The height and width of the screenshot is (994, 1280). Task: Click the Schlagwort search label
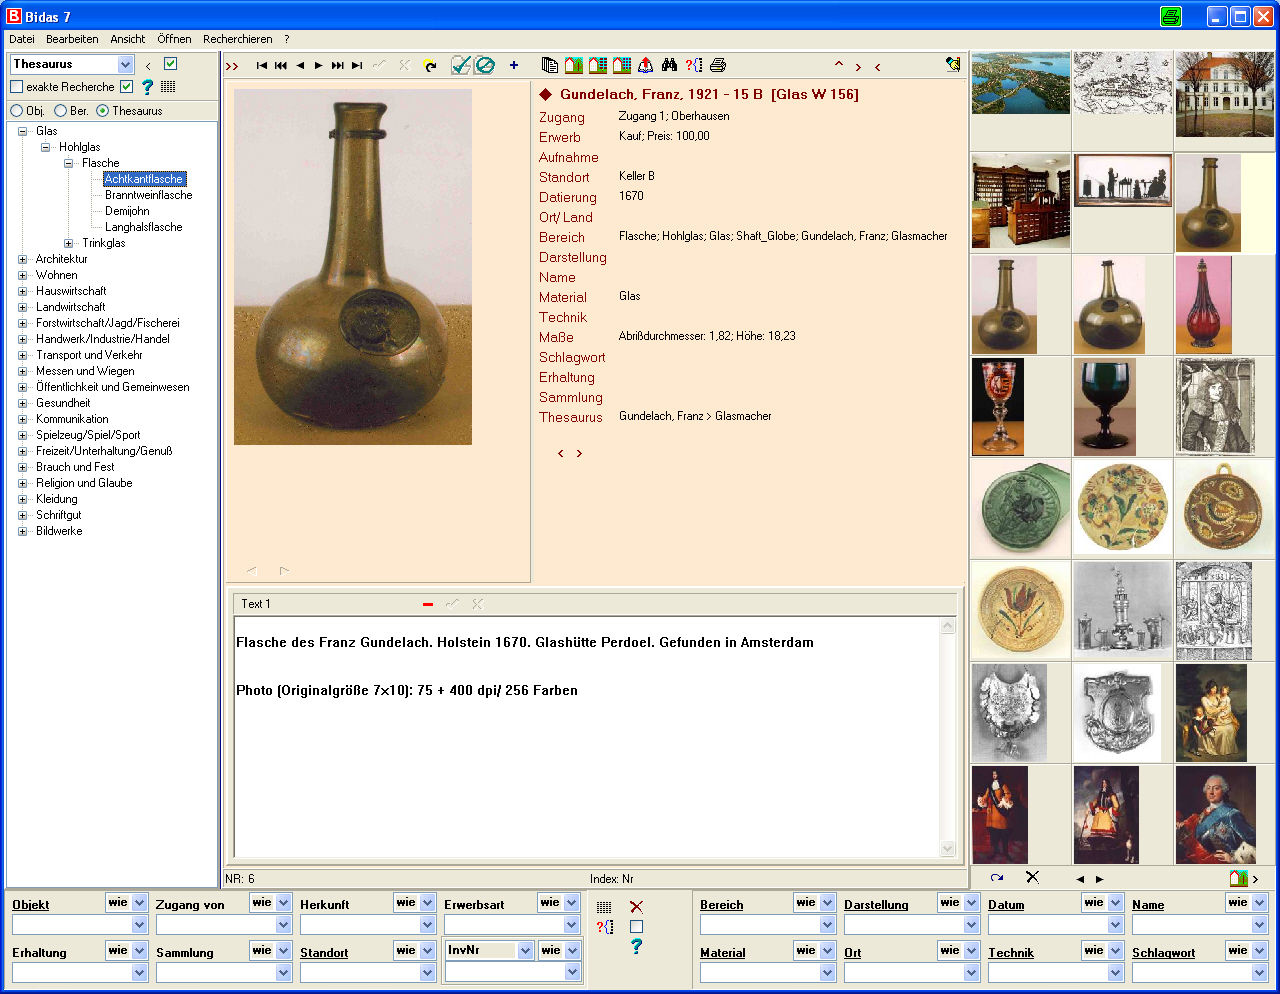1163,953
